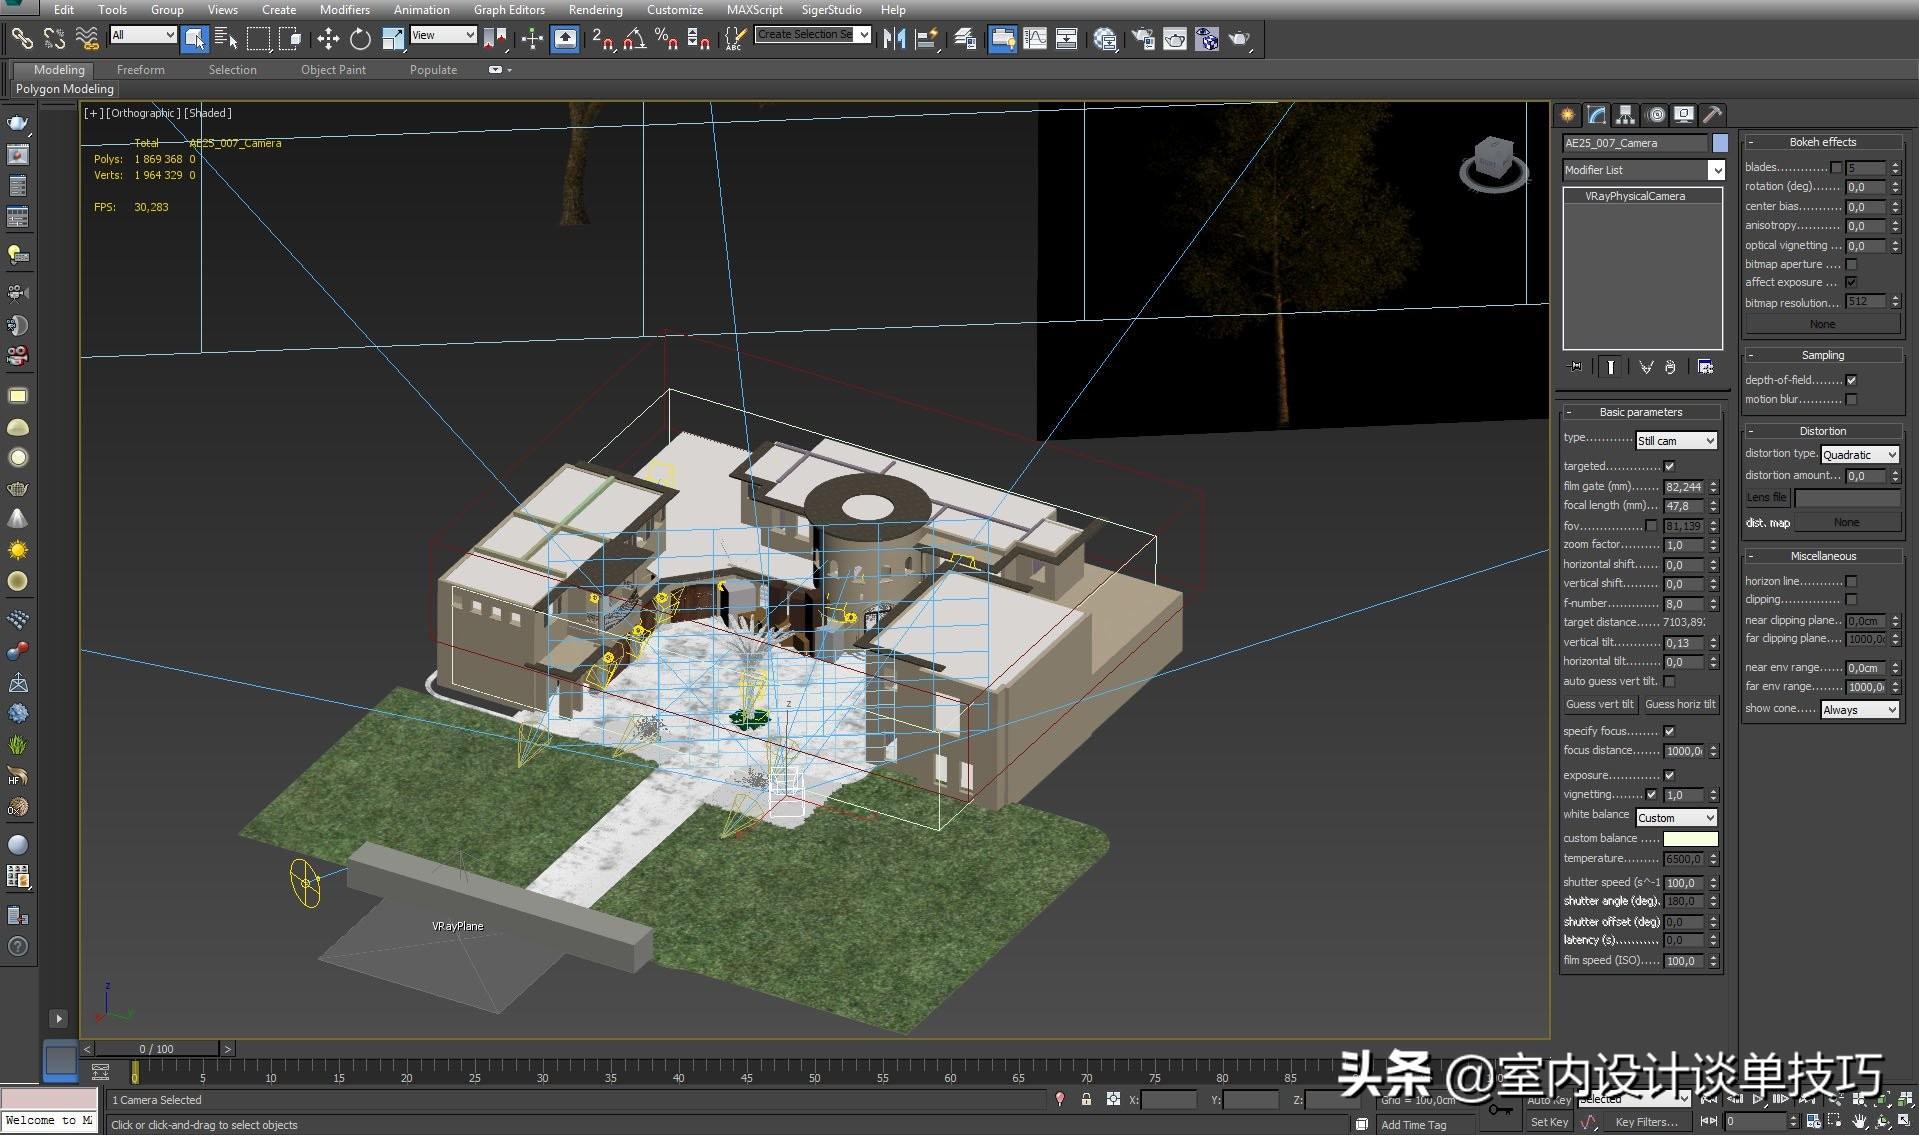Open the Material Editor icon

click(x=1105, y=39)
